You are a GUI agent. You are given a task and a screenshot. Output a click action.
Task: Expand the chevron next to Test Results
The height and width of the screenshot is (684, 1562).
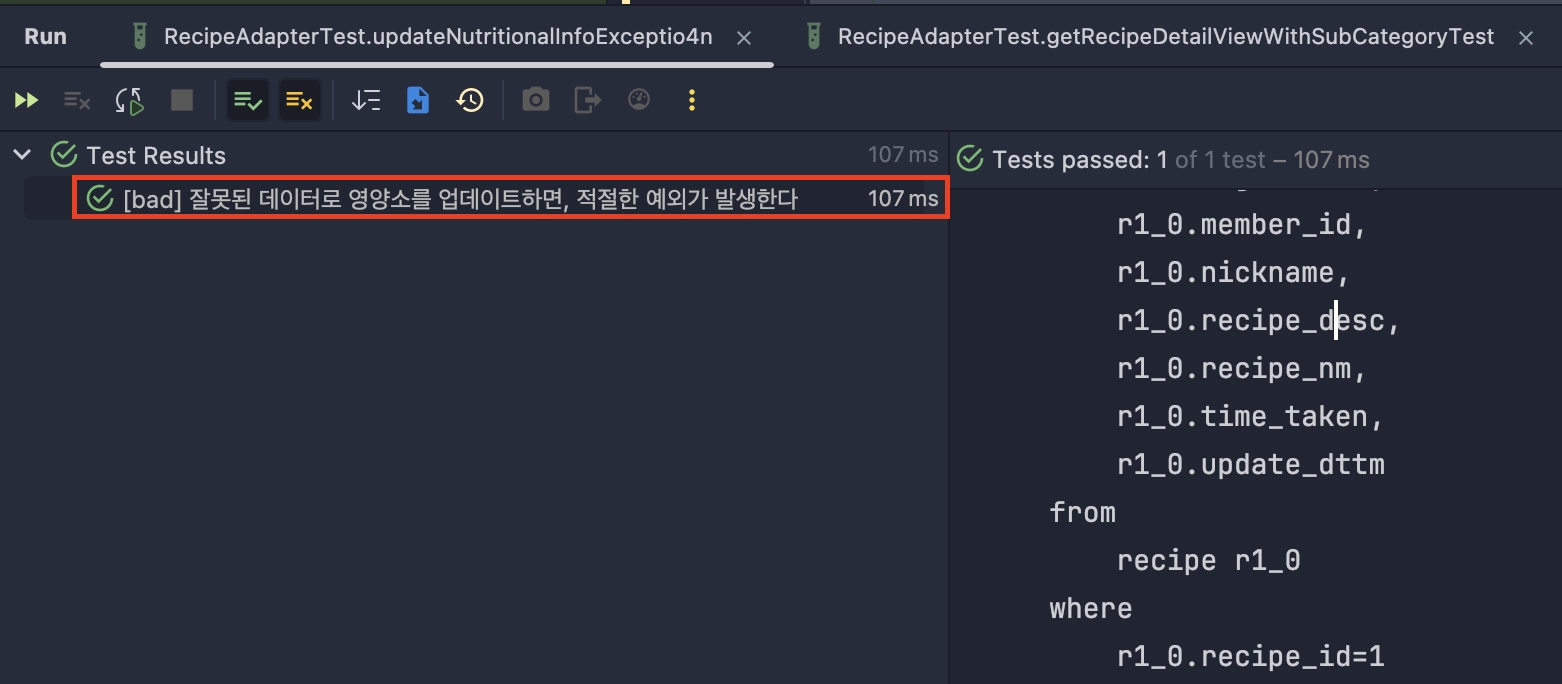(x=22, y=155)
